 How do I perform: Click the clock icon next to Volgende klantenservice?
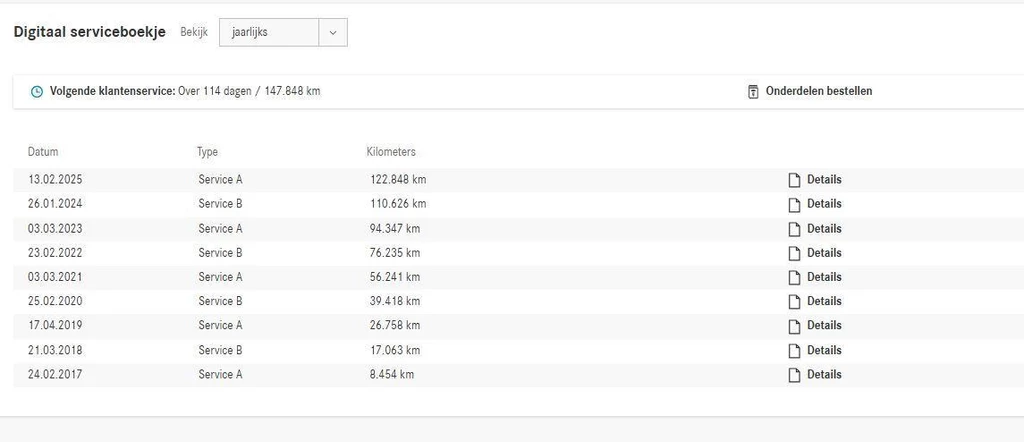[37, 92]
